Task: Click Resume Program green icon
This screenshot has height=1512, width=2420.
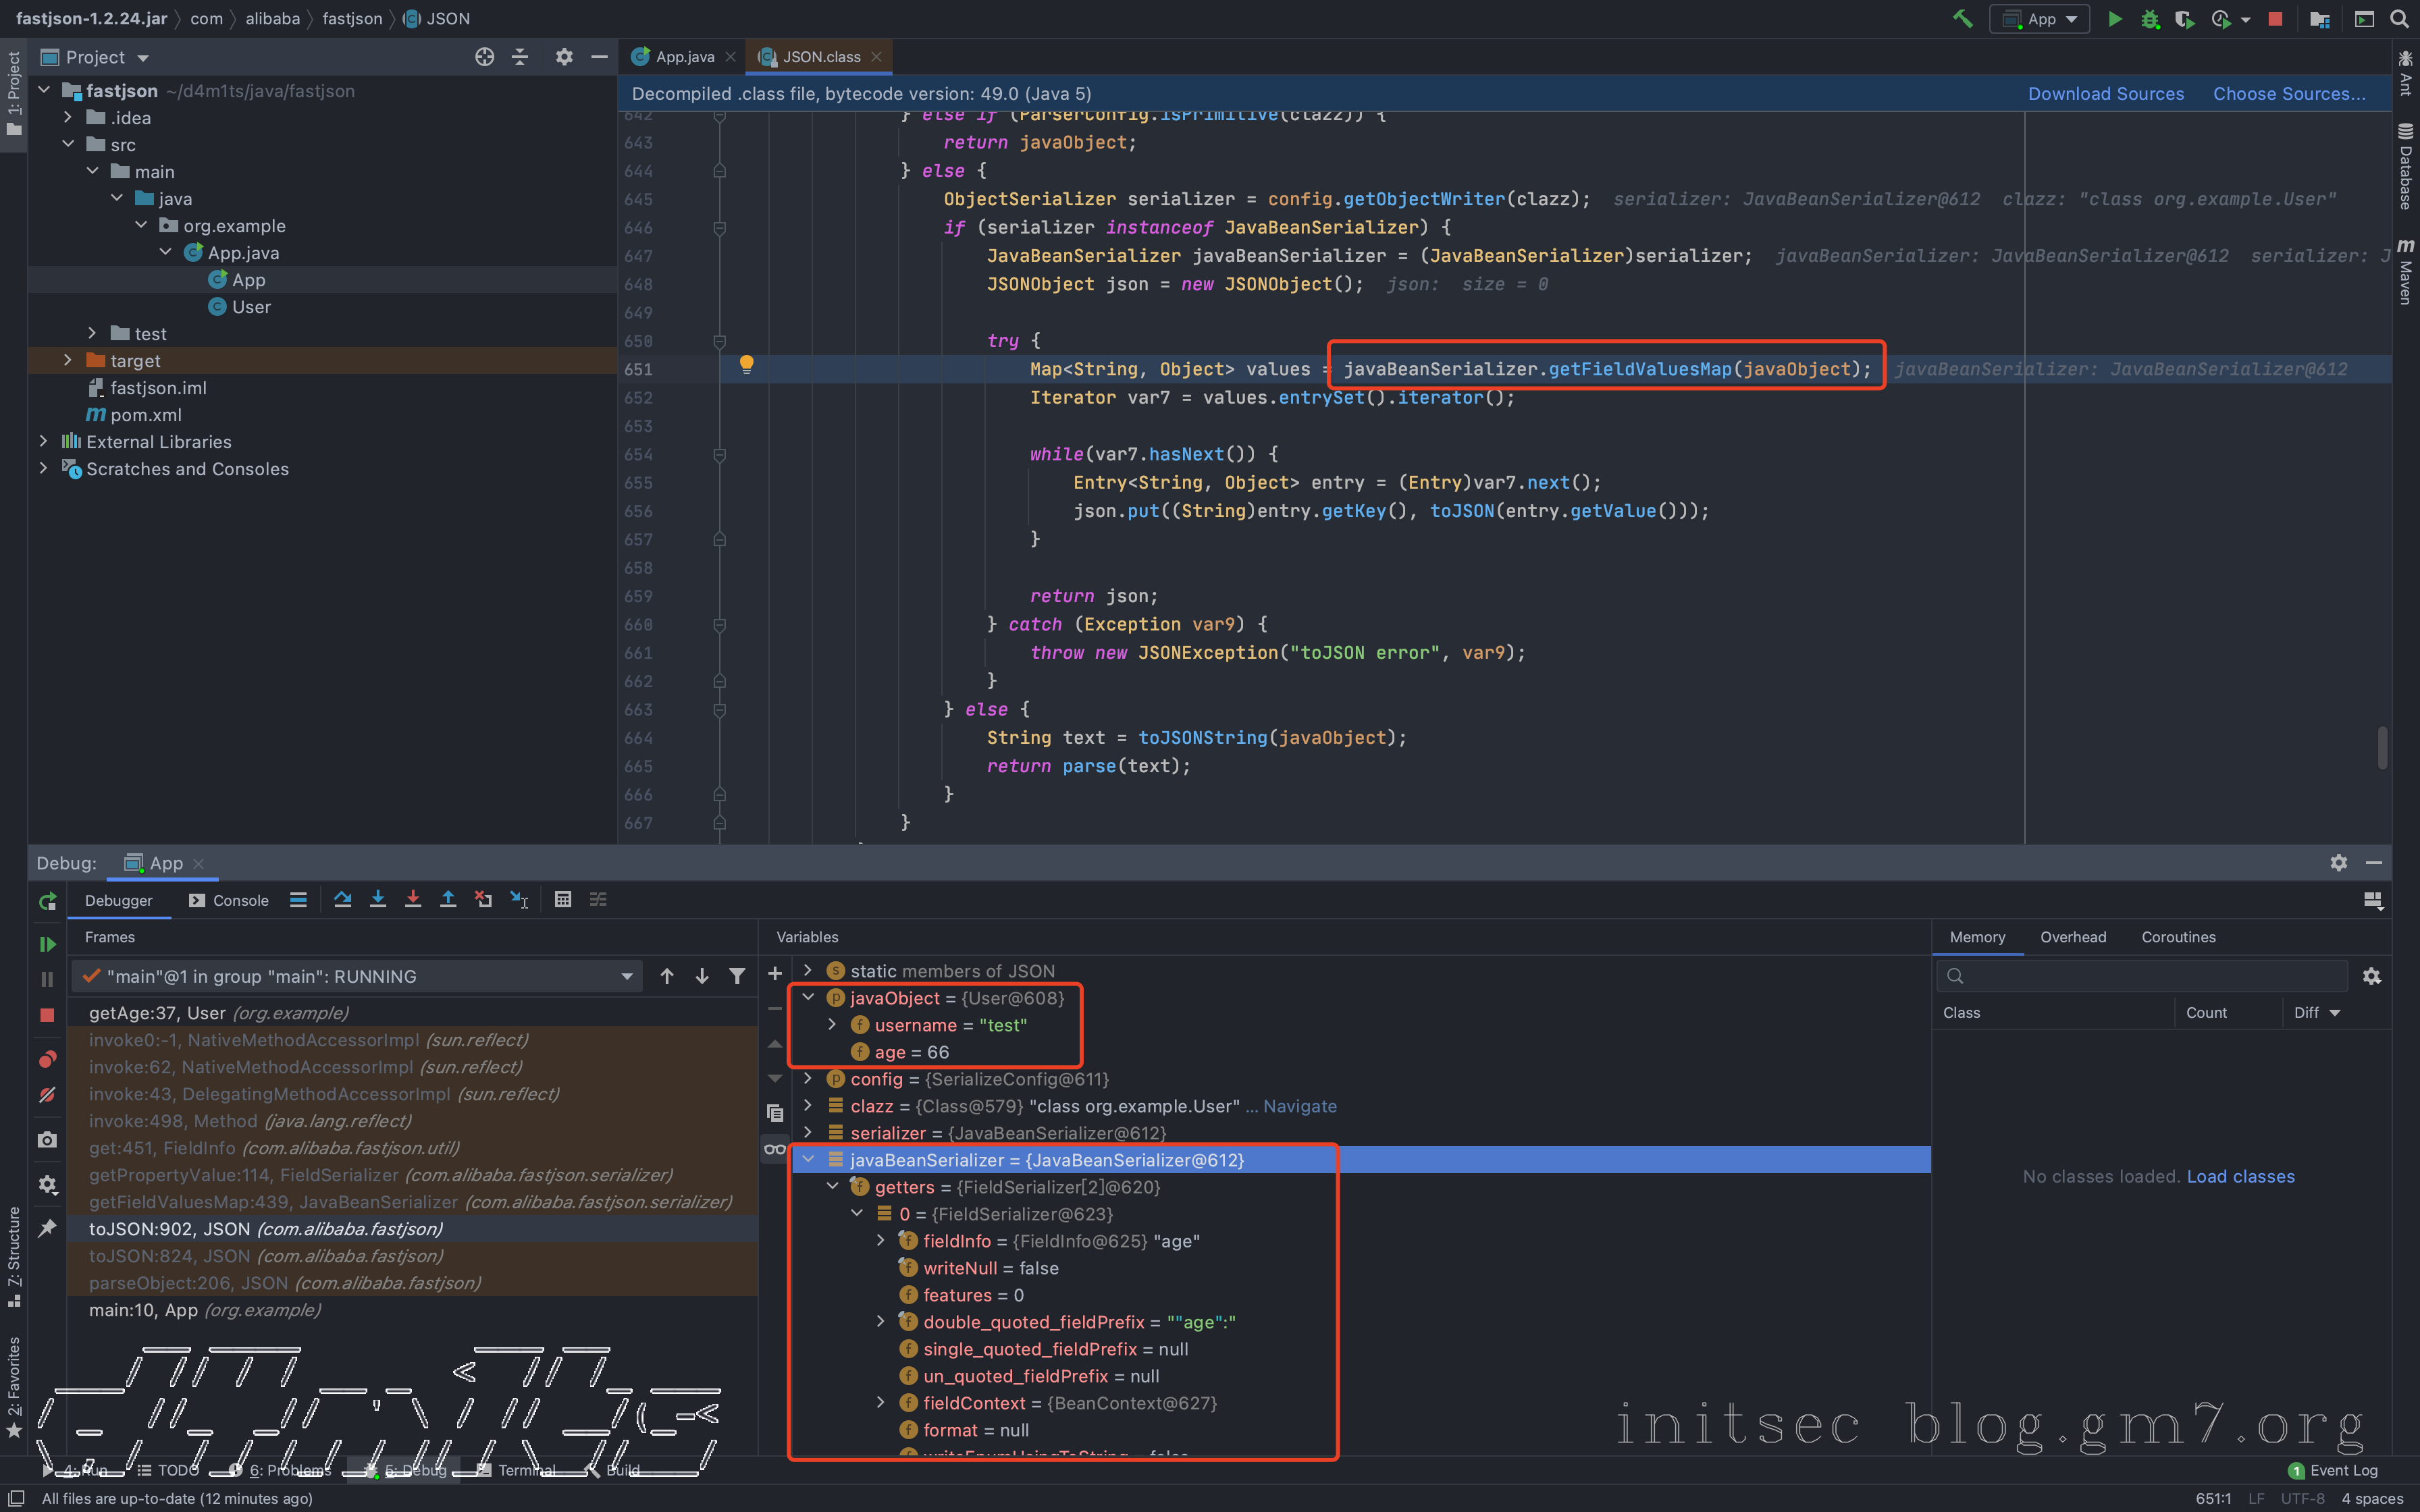Action: (47, 943)
